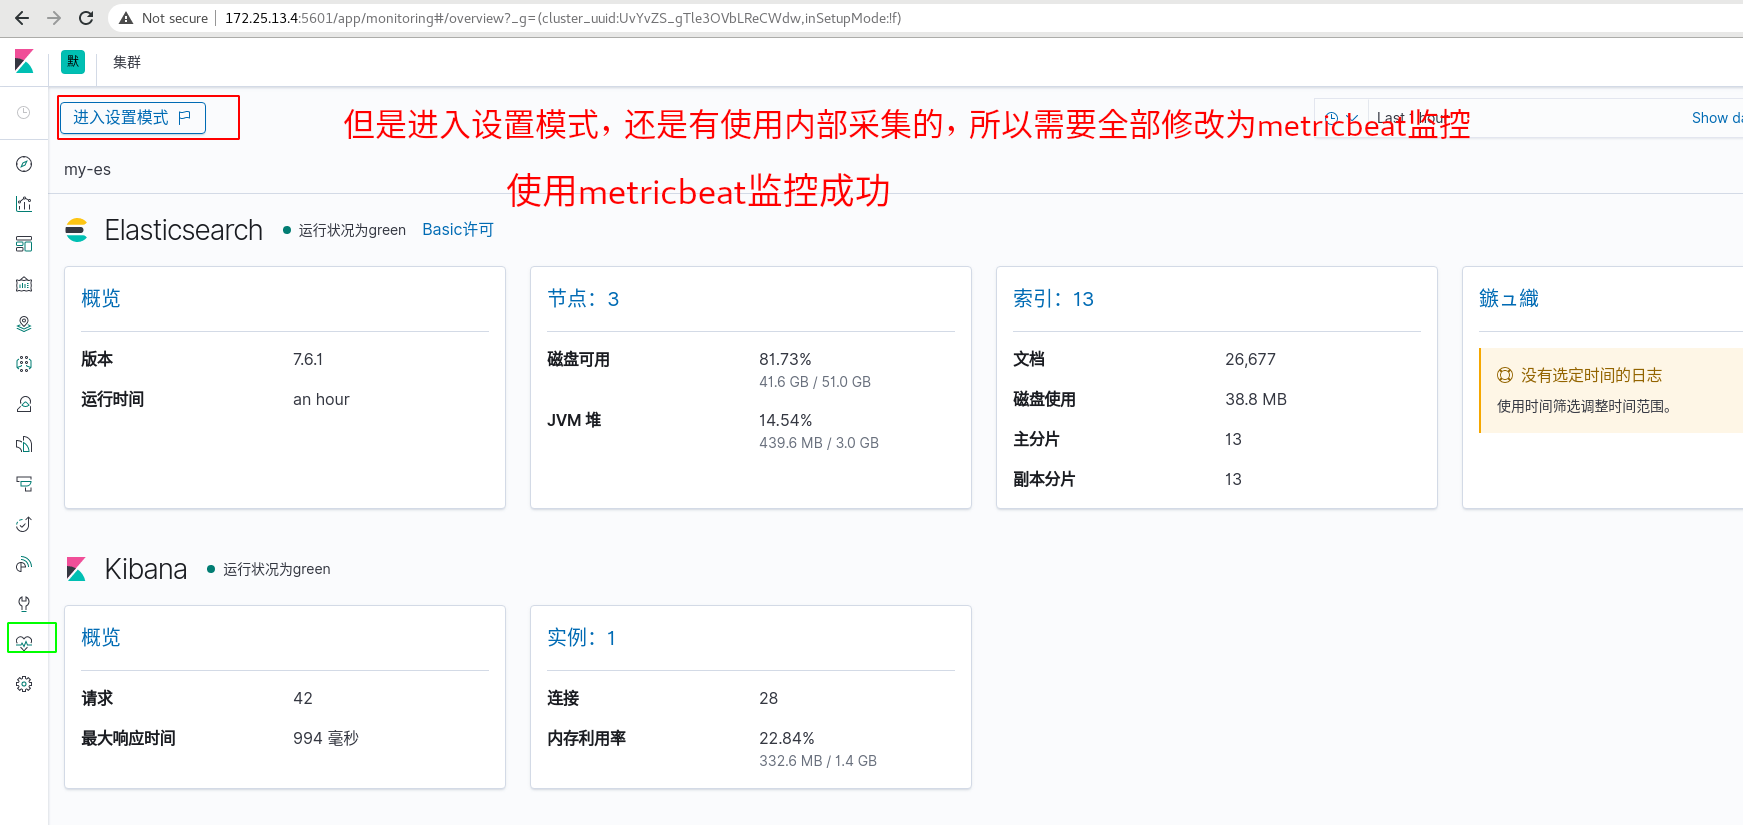
Task: Open 实例: 1 instances link
Action: (x=582, y=637)
